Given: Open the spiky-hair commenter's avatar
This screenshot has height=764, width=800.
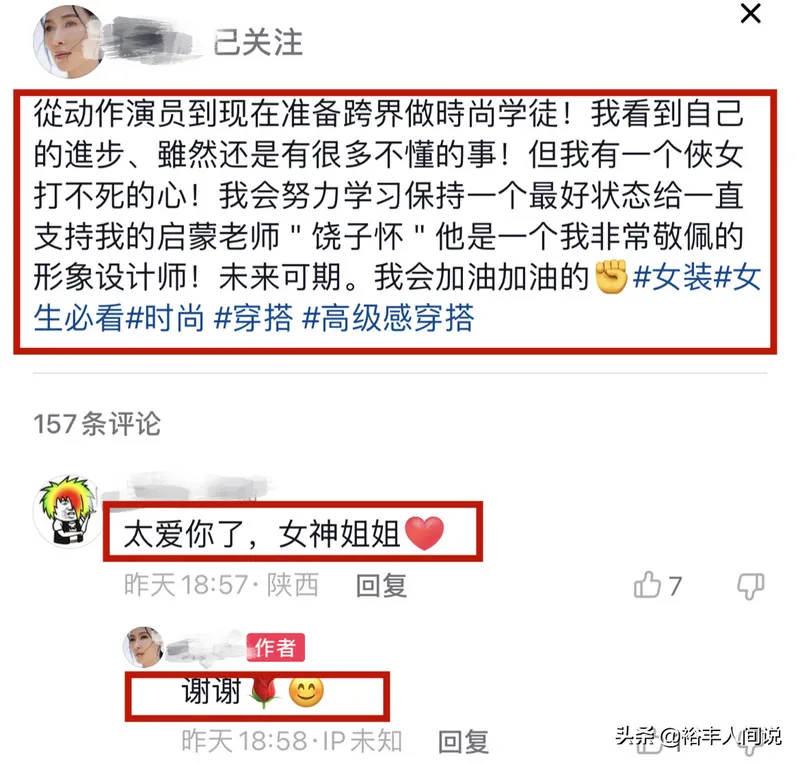Looking at the screenshot, I should [x=68, y=510].
